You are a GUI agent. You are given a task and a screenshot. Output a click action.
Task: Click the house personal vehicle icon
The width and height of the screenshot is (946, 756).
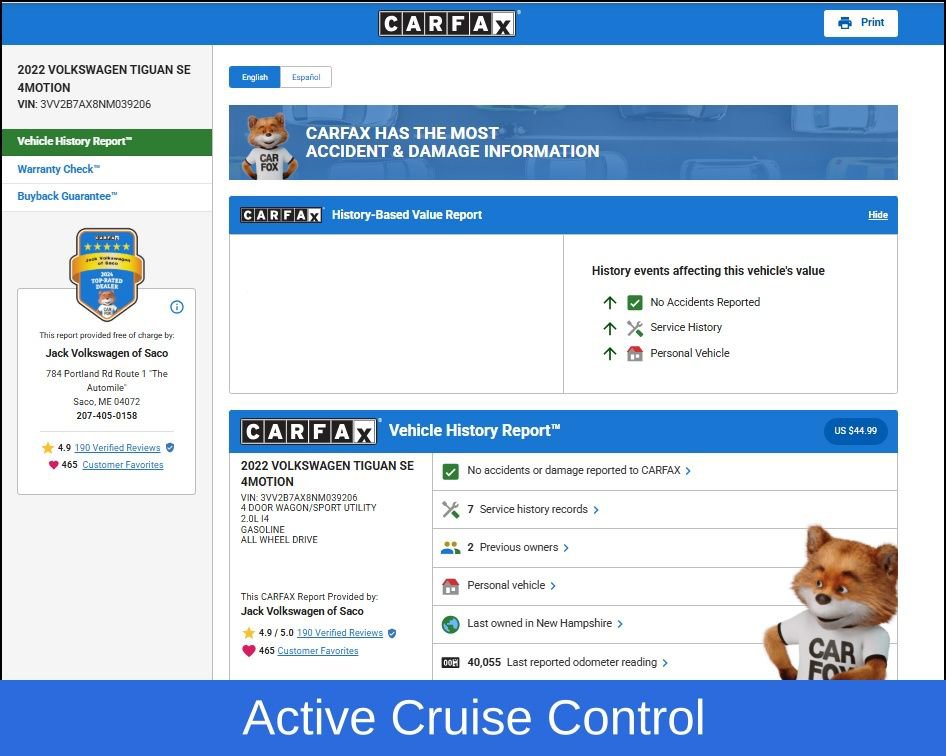coord(450,586)
